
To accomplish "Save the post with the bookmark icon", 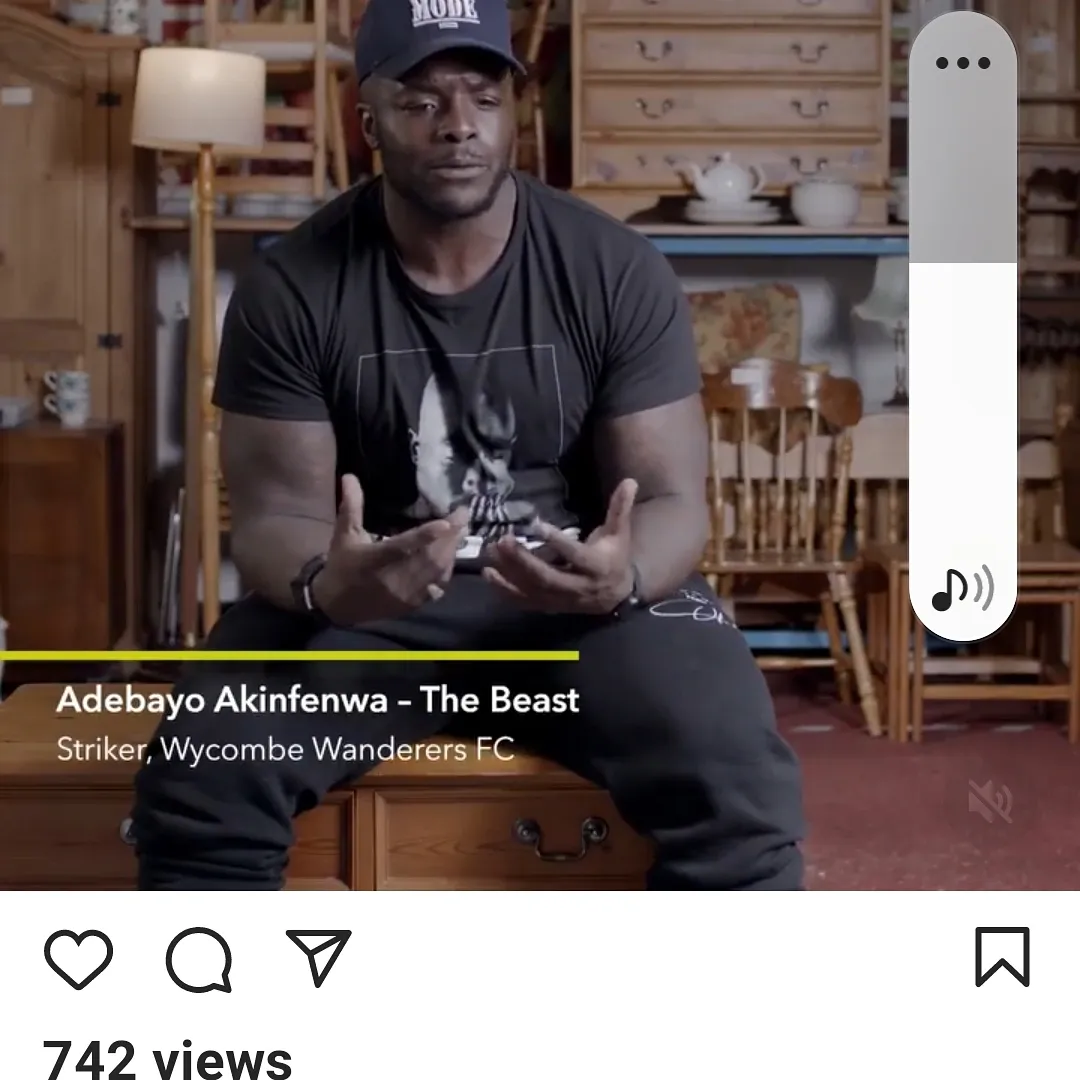I will pos(1002,957).
